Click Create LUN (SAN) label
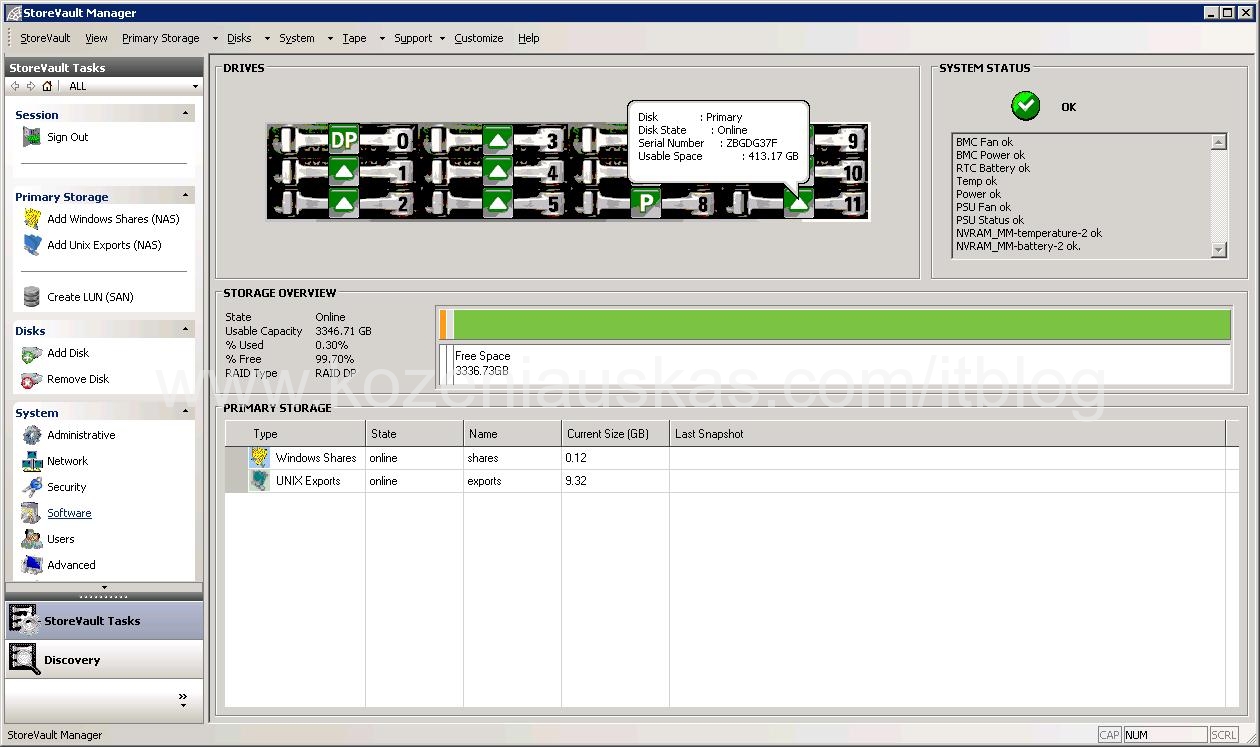Screen dimensions: 1260x747 pos(90,297)
